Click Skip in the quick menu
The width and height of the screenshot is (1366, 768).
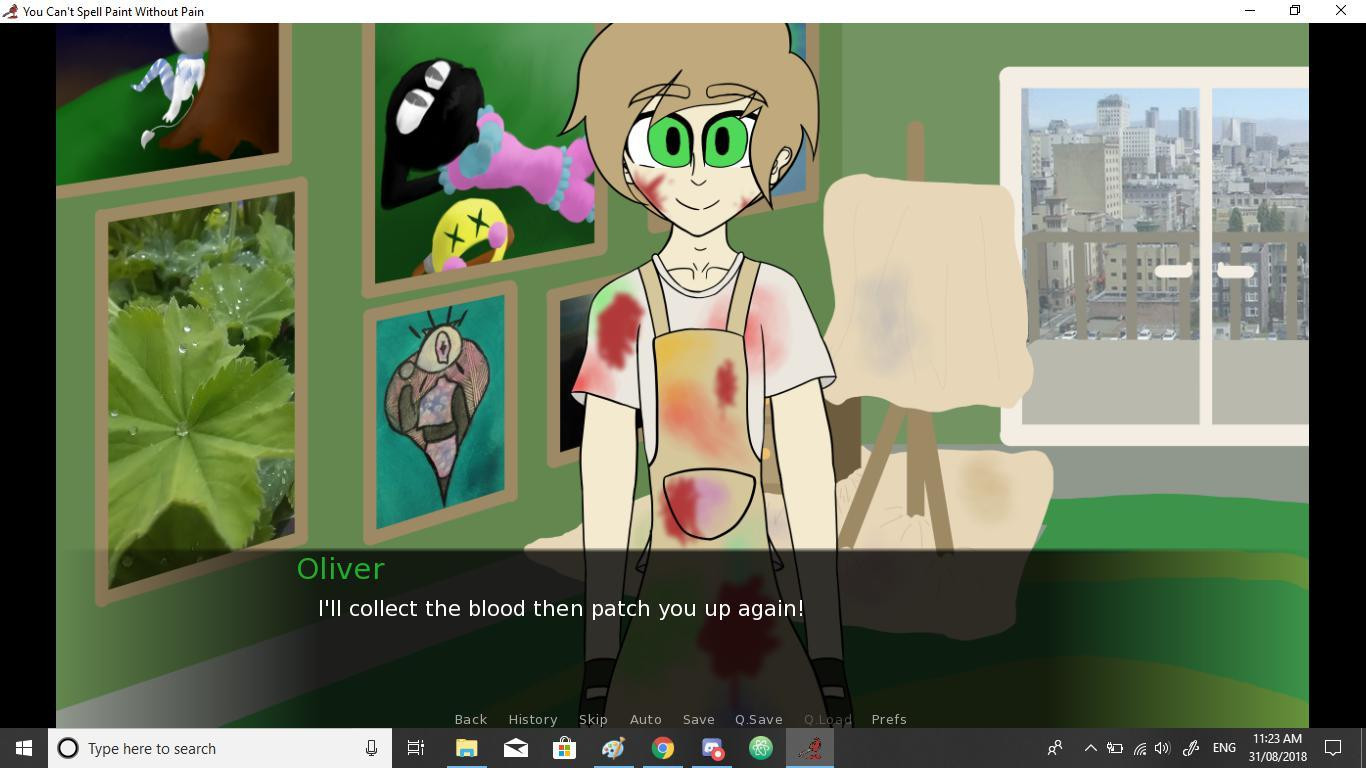pos(593,719)
